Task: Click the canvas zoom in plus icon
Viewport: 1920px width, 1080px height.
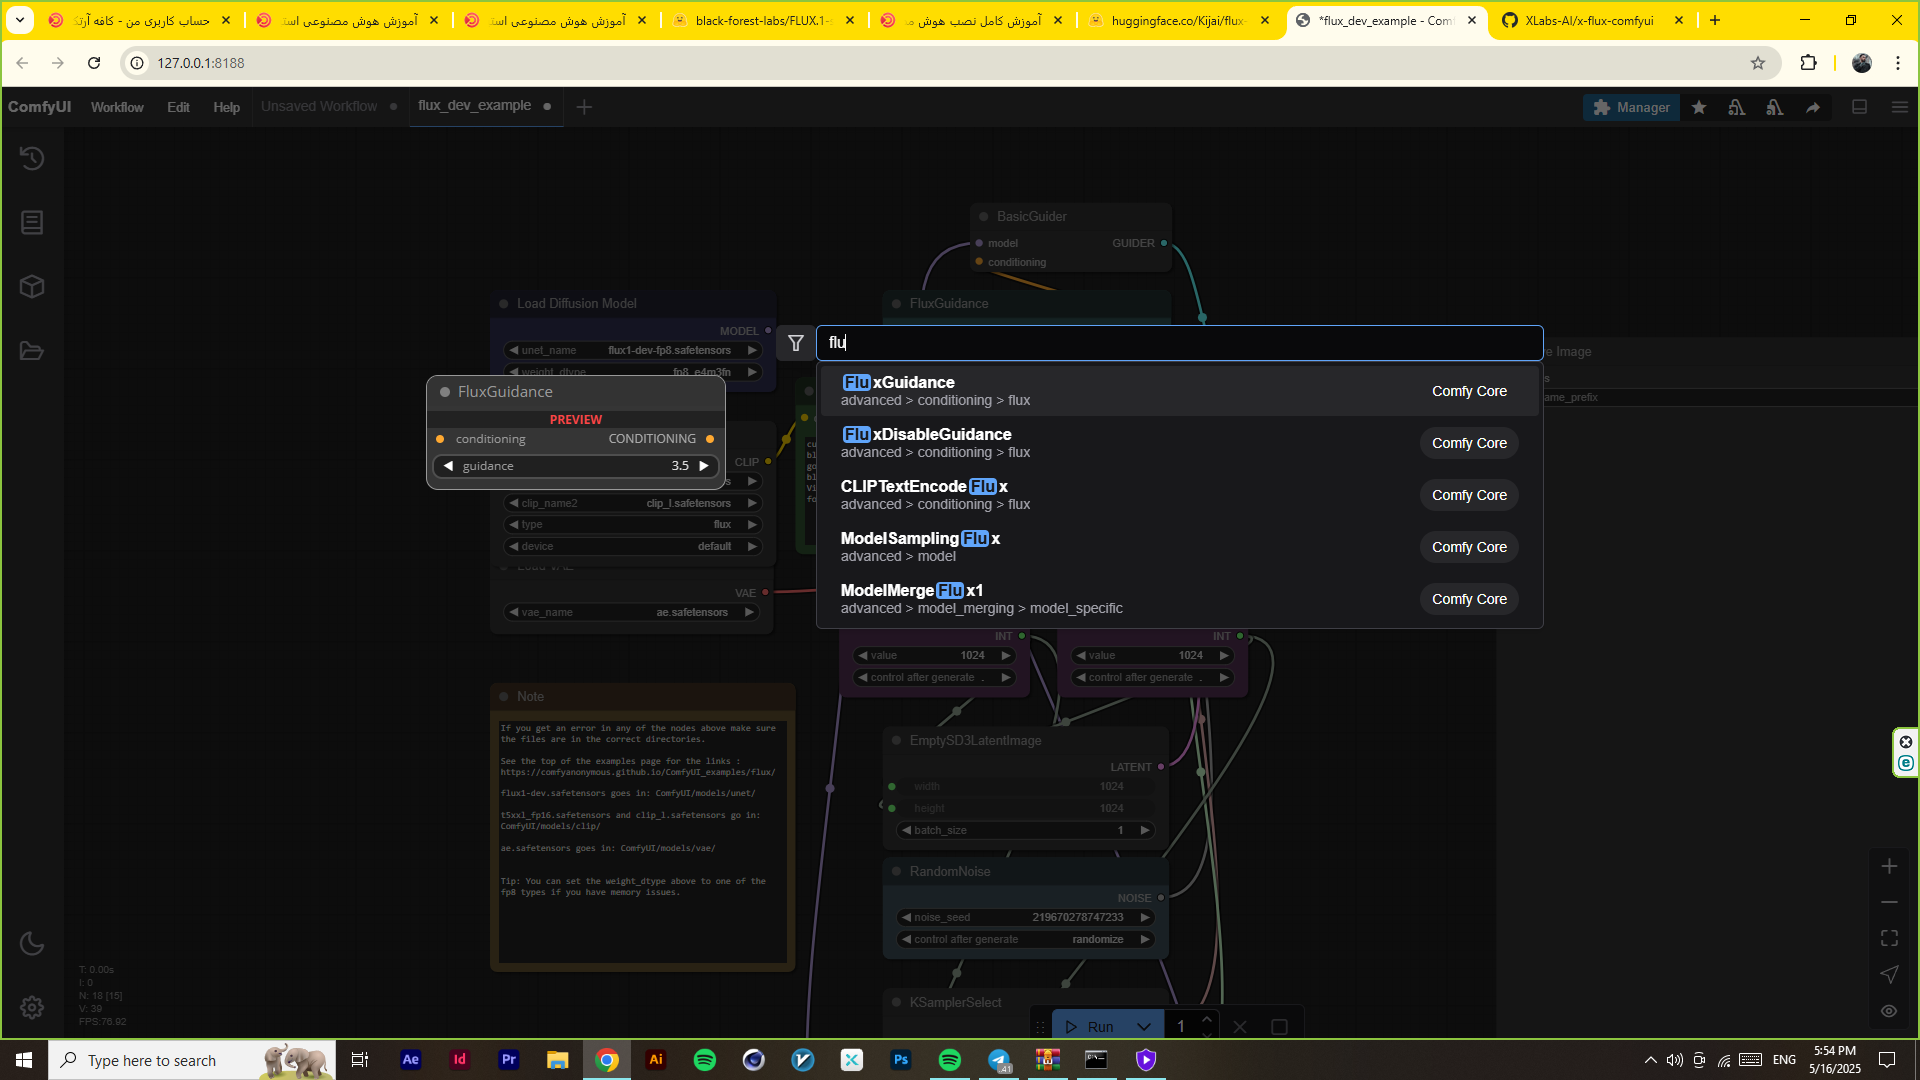Action: (1889, 866)
